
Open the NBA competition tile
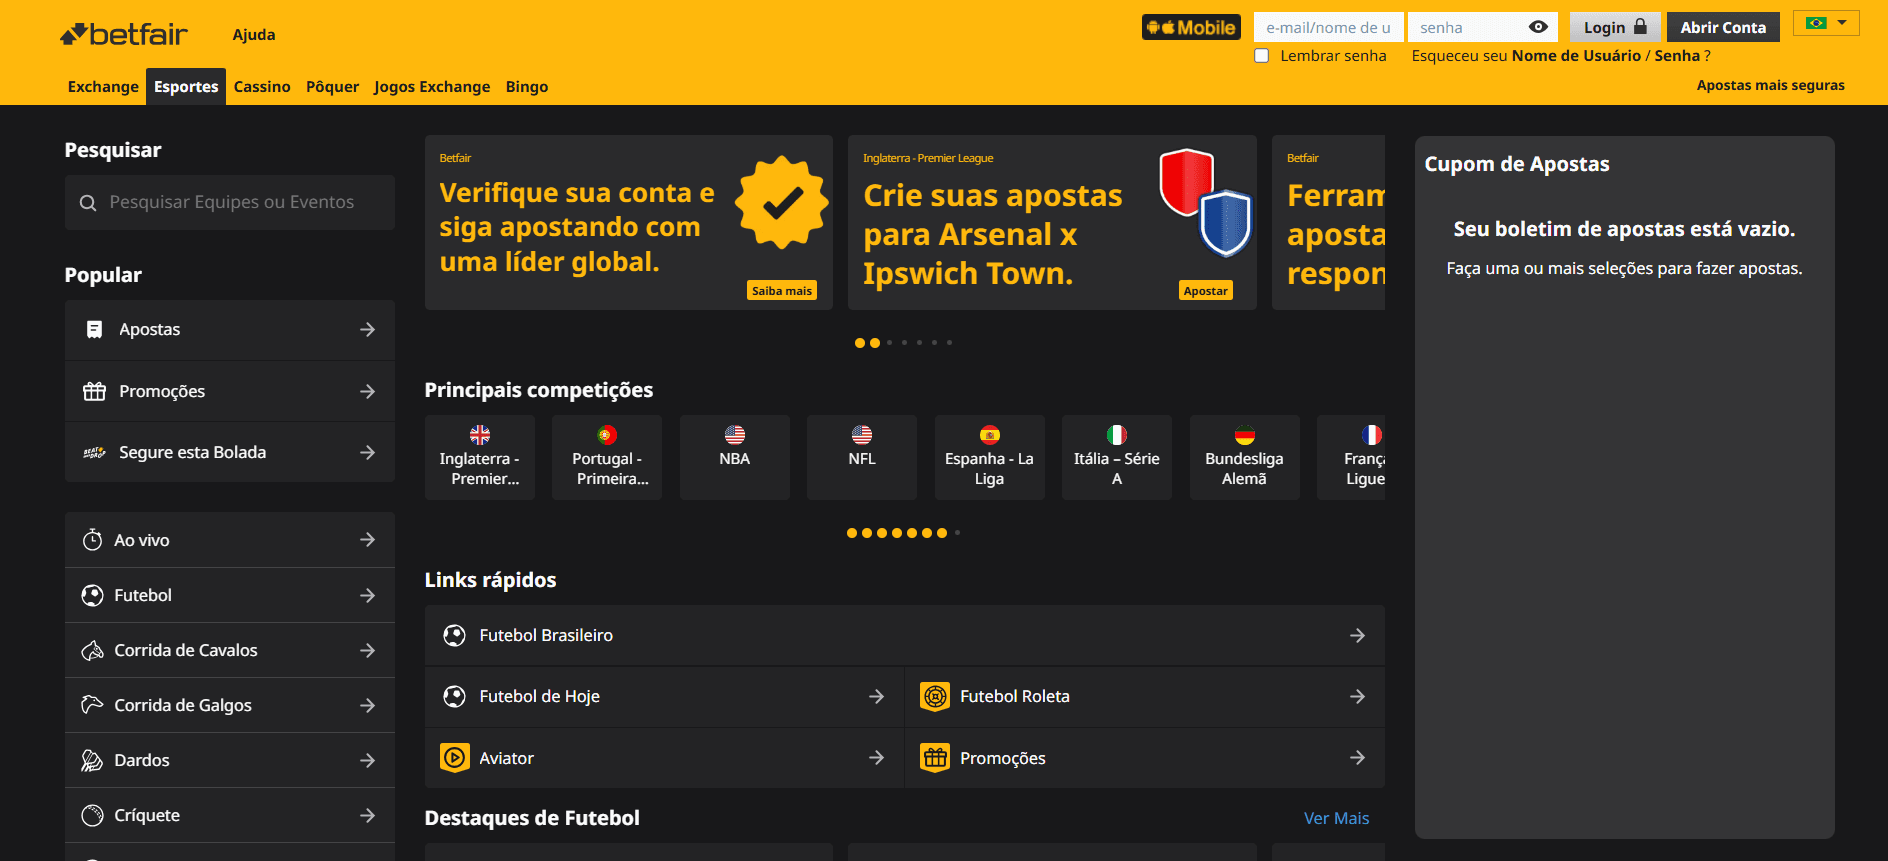735,457
